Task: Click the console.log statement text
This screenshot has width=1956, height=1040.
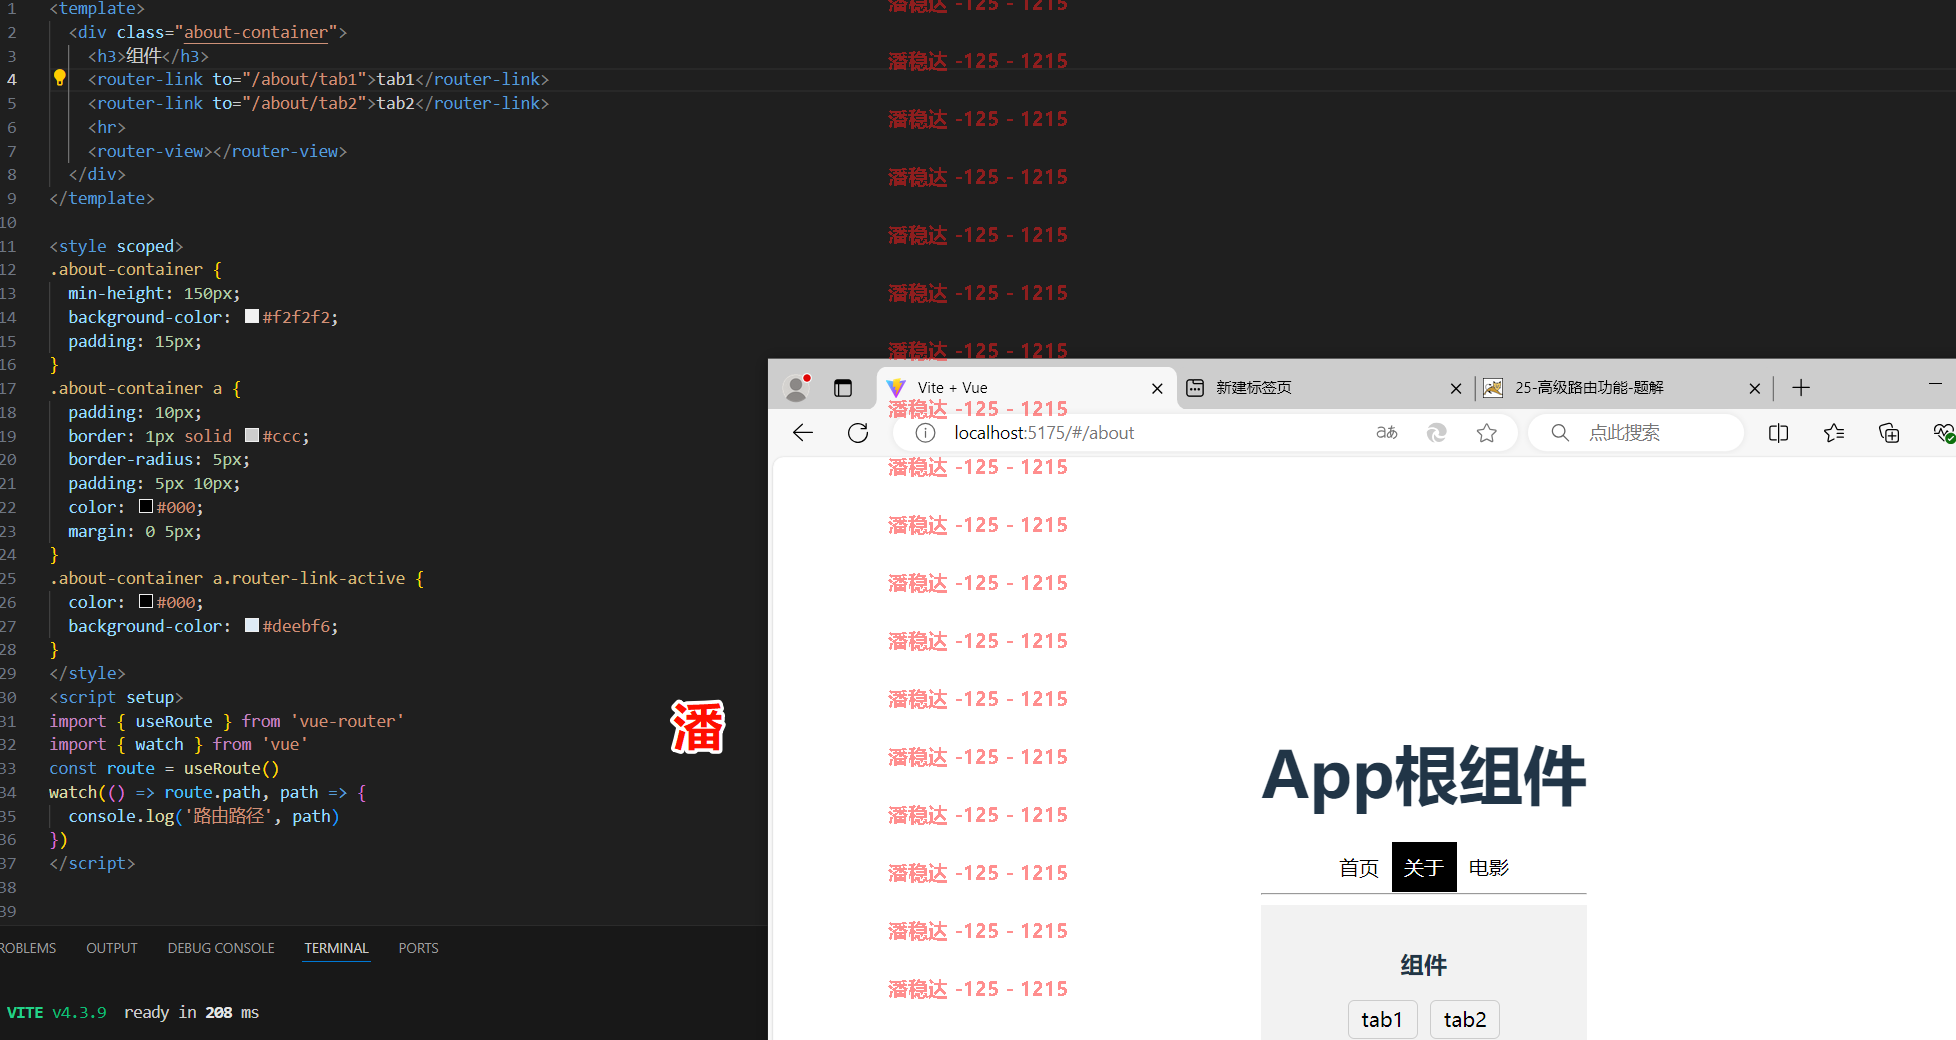Action: (204, 816)
